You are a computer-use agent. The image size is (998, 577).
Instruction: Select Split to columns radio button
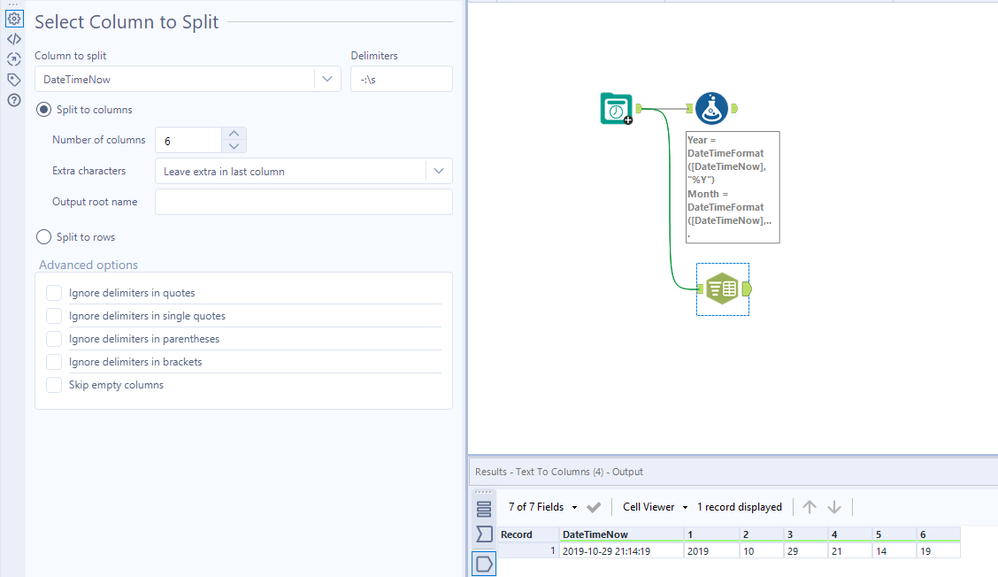43,109
